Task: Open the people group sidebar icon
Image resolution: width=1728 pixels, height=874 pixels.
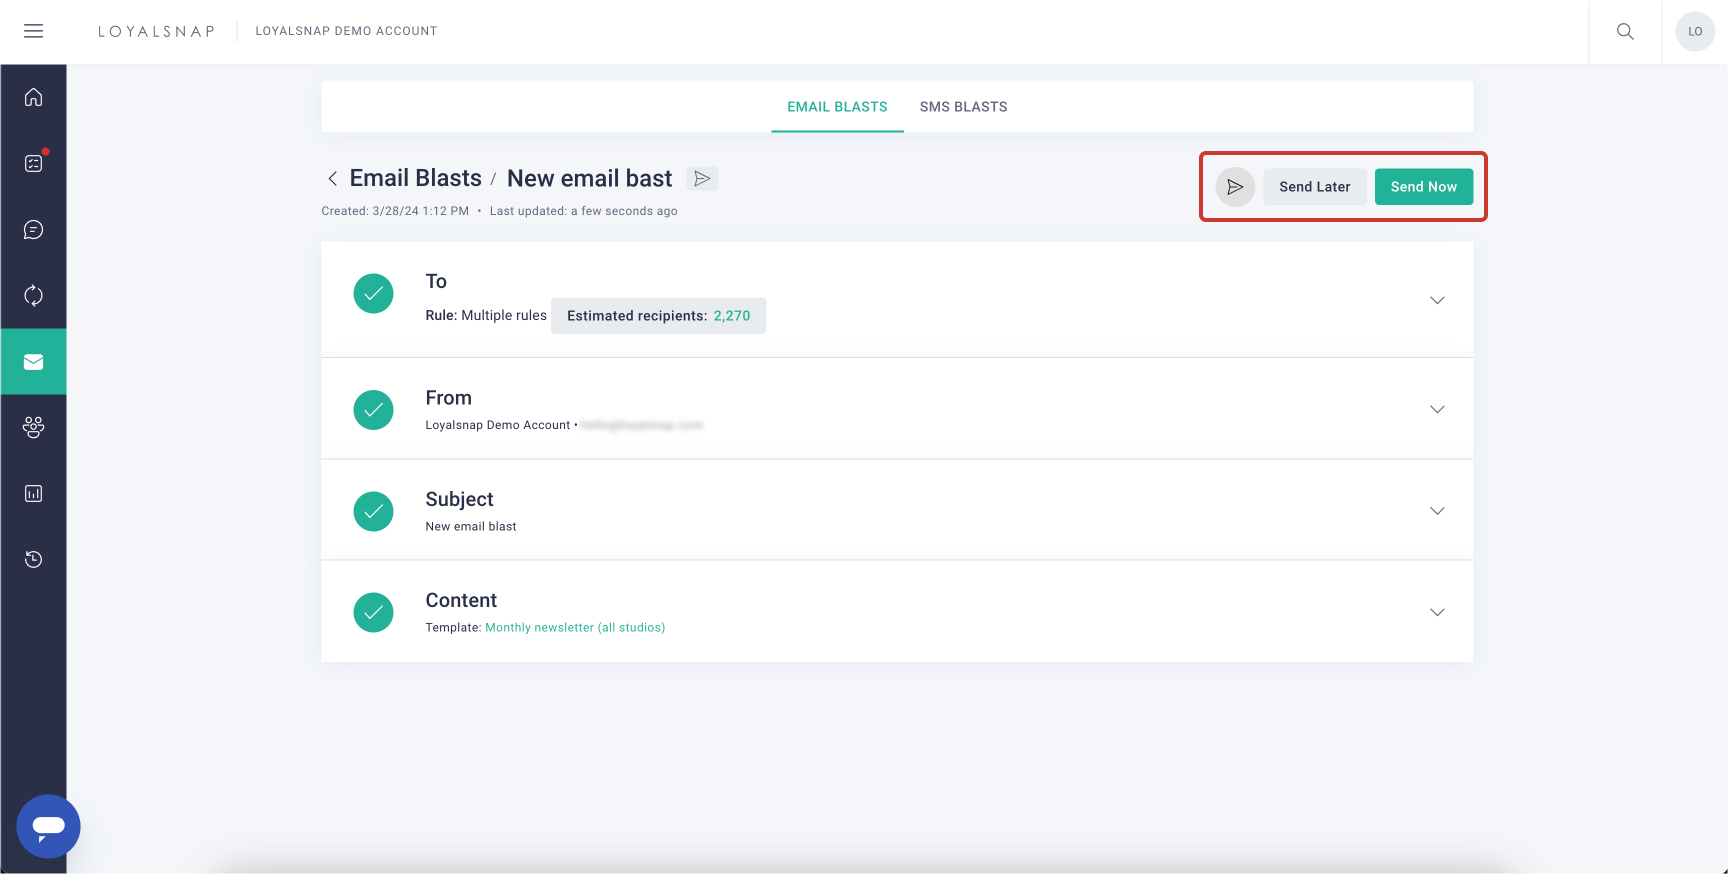Action: (x=33, y=427)
